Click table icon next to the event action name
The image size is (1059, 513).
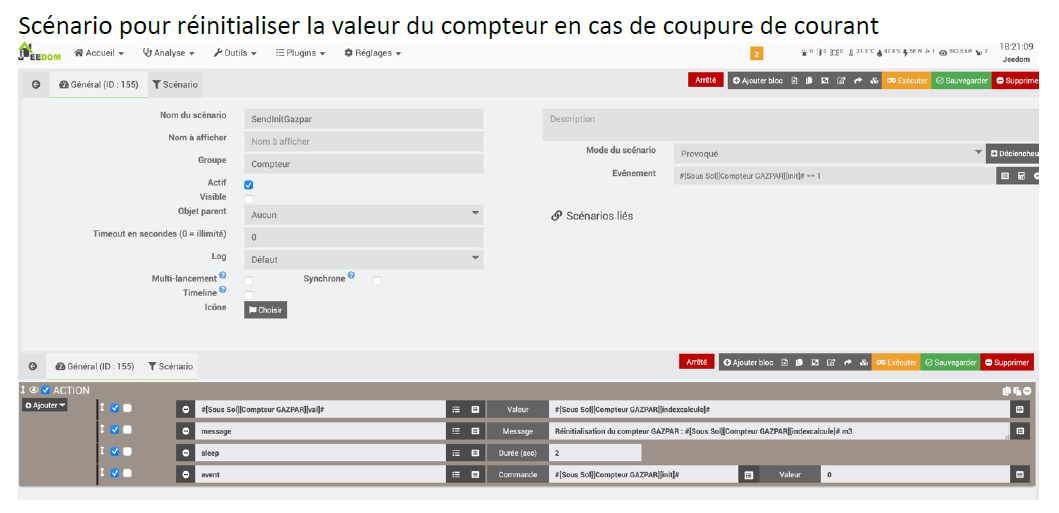pos(475,475)
